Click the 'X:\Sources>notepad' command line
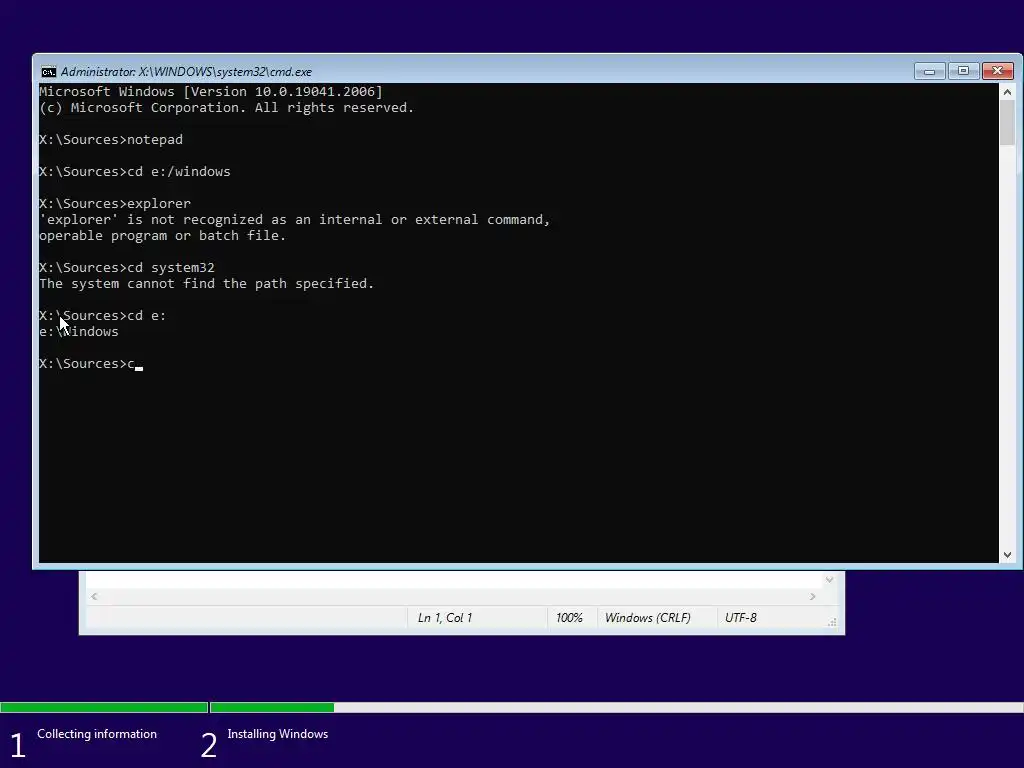This screenshot has width=1024, height=768. pyautogui.click(x=111, y=140)
